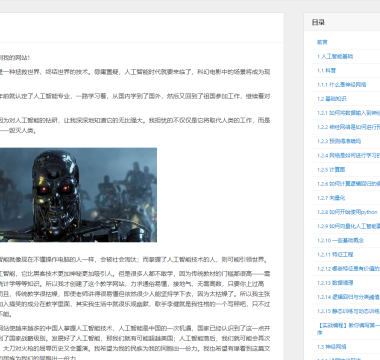The height and width of the screenshot is (360, 380).
Task: Open section 1.2.2 about neural network prediction
Action: tap(348, 127)
